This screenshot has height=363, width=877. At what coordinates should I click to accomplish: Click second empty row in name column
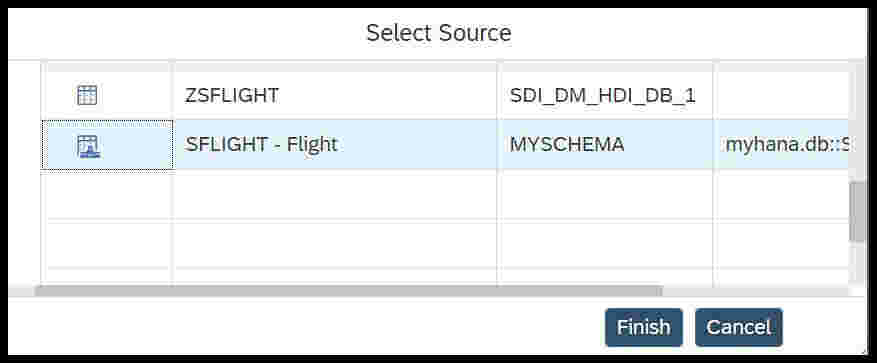pyautogui.click(x=335, y=243)
